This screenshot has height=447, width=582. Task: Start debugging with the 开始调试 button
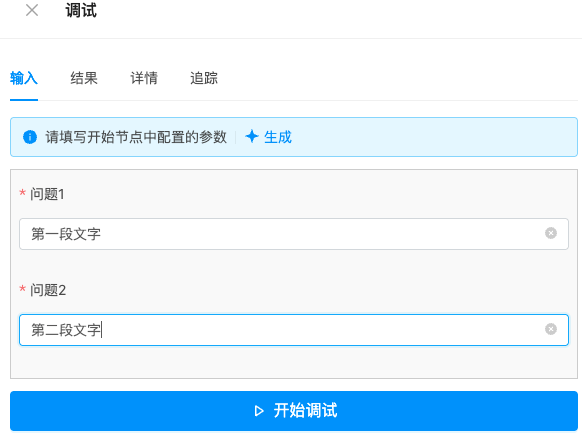pos(294,411)
